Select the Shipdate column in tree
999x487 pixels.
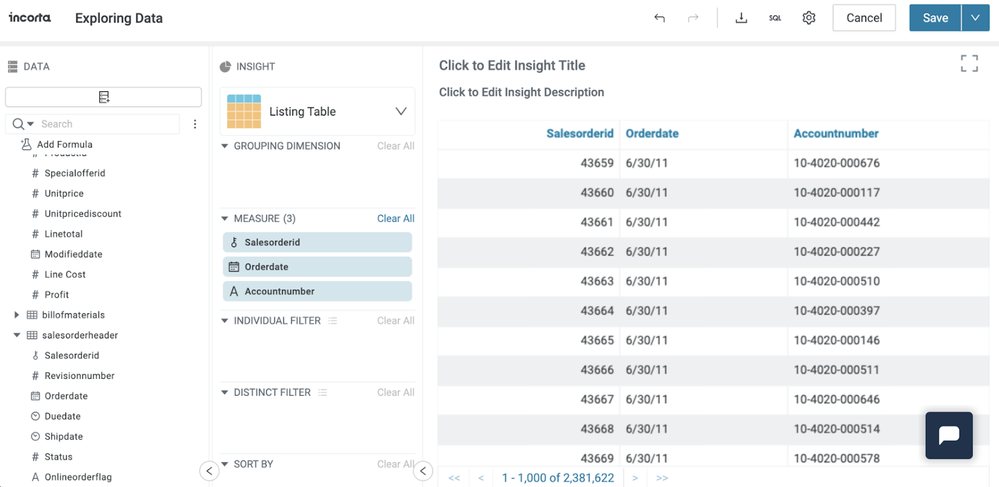tap(63, 437)
